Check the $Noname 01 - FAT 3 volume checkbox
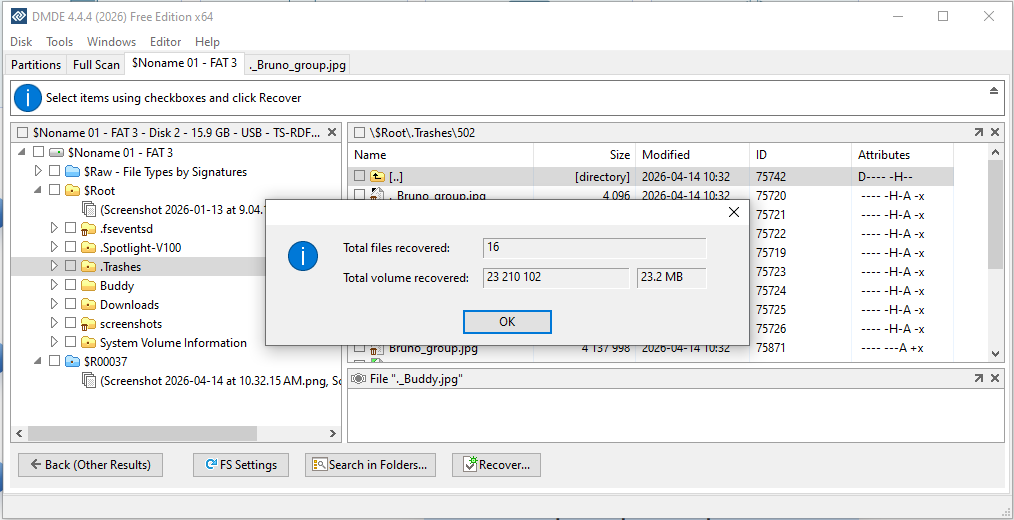 coord(38,153)
